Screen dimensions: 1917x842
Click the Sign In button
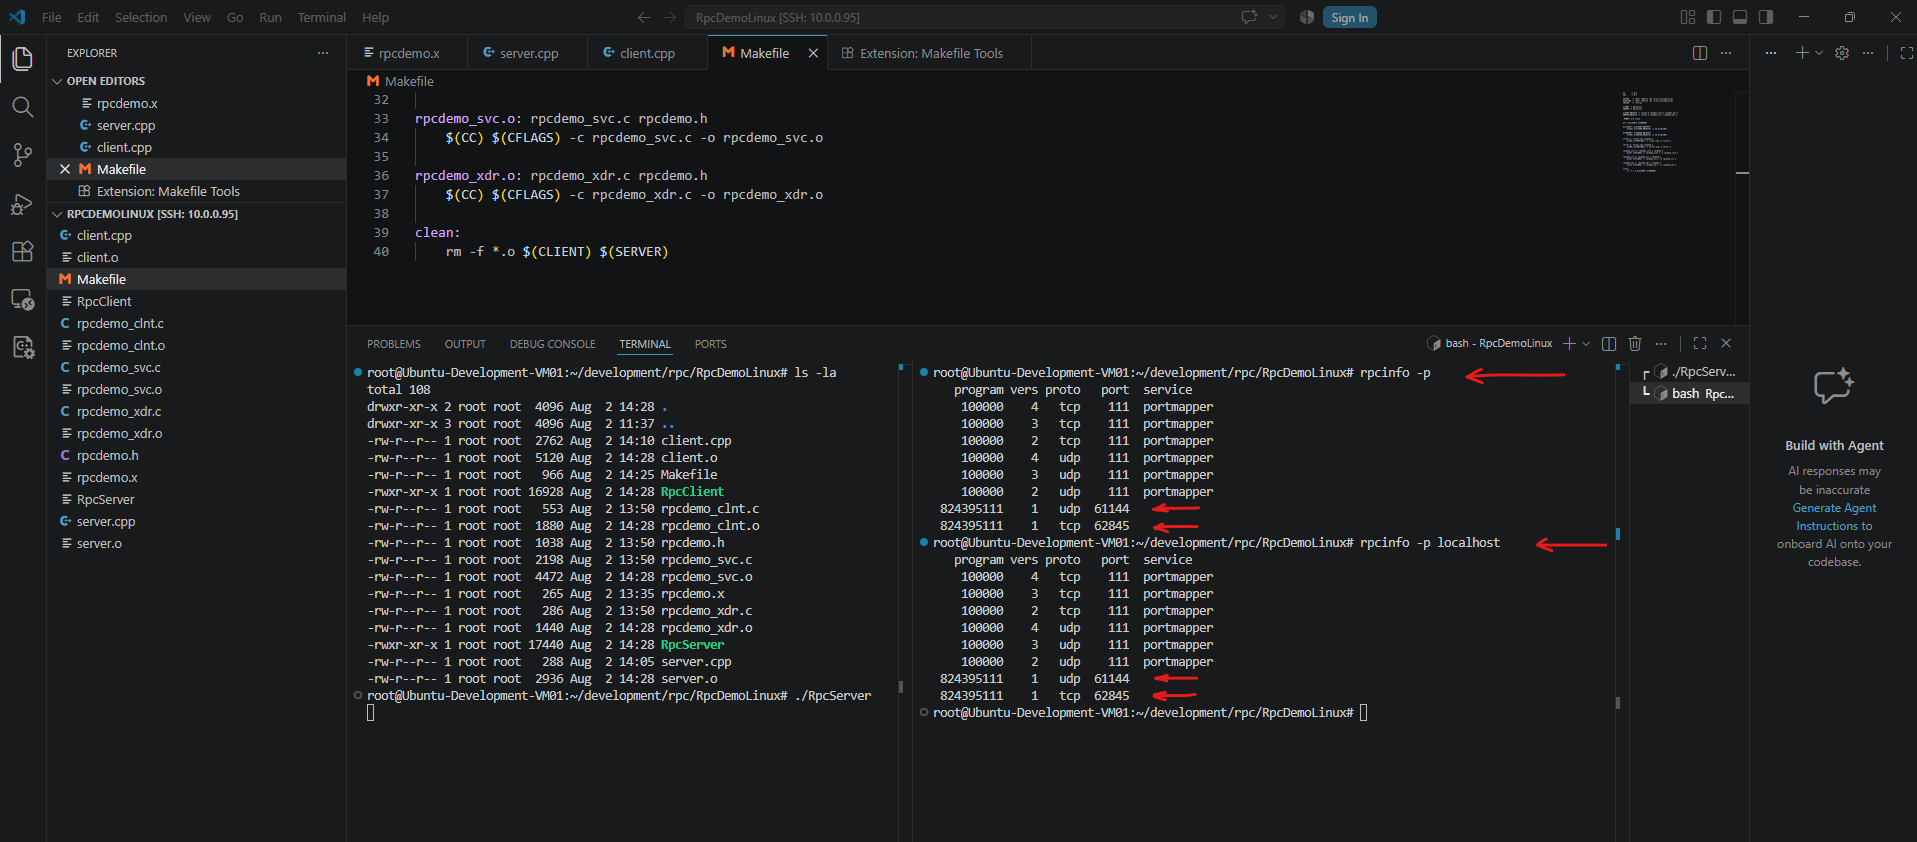tap(1350, 17)
